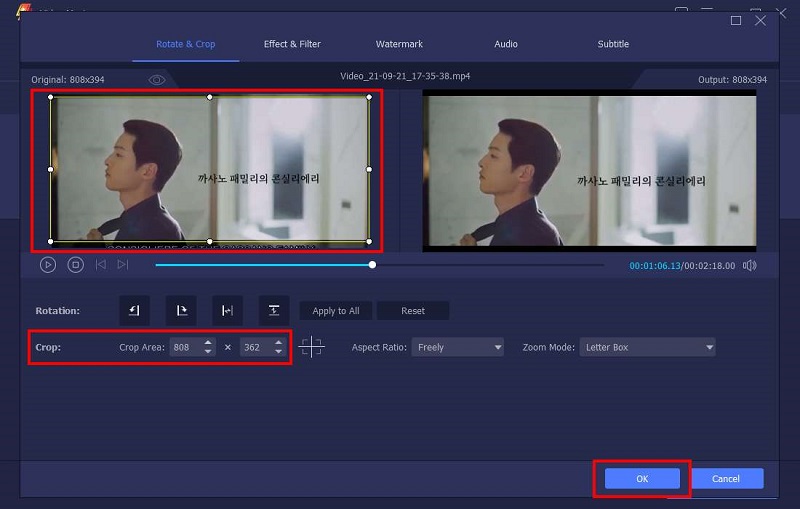Open the Watermark tab
This screenshot has height=509, width=800.
point(399,44)
